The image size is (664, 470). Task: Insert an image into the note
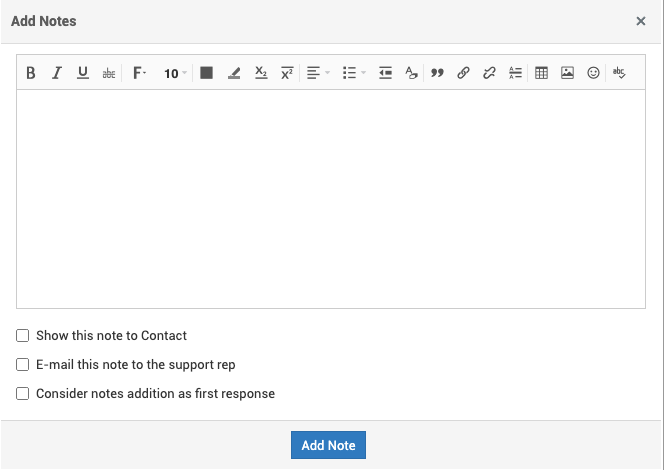567,73
